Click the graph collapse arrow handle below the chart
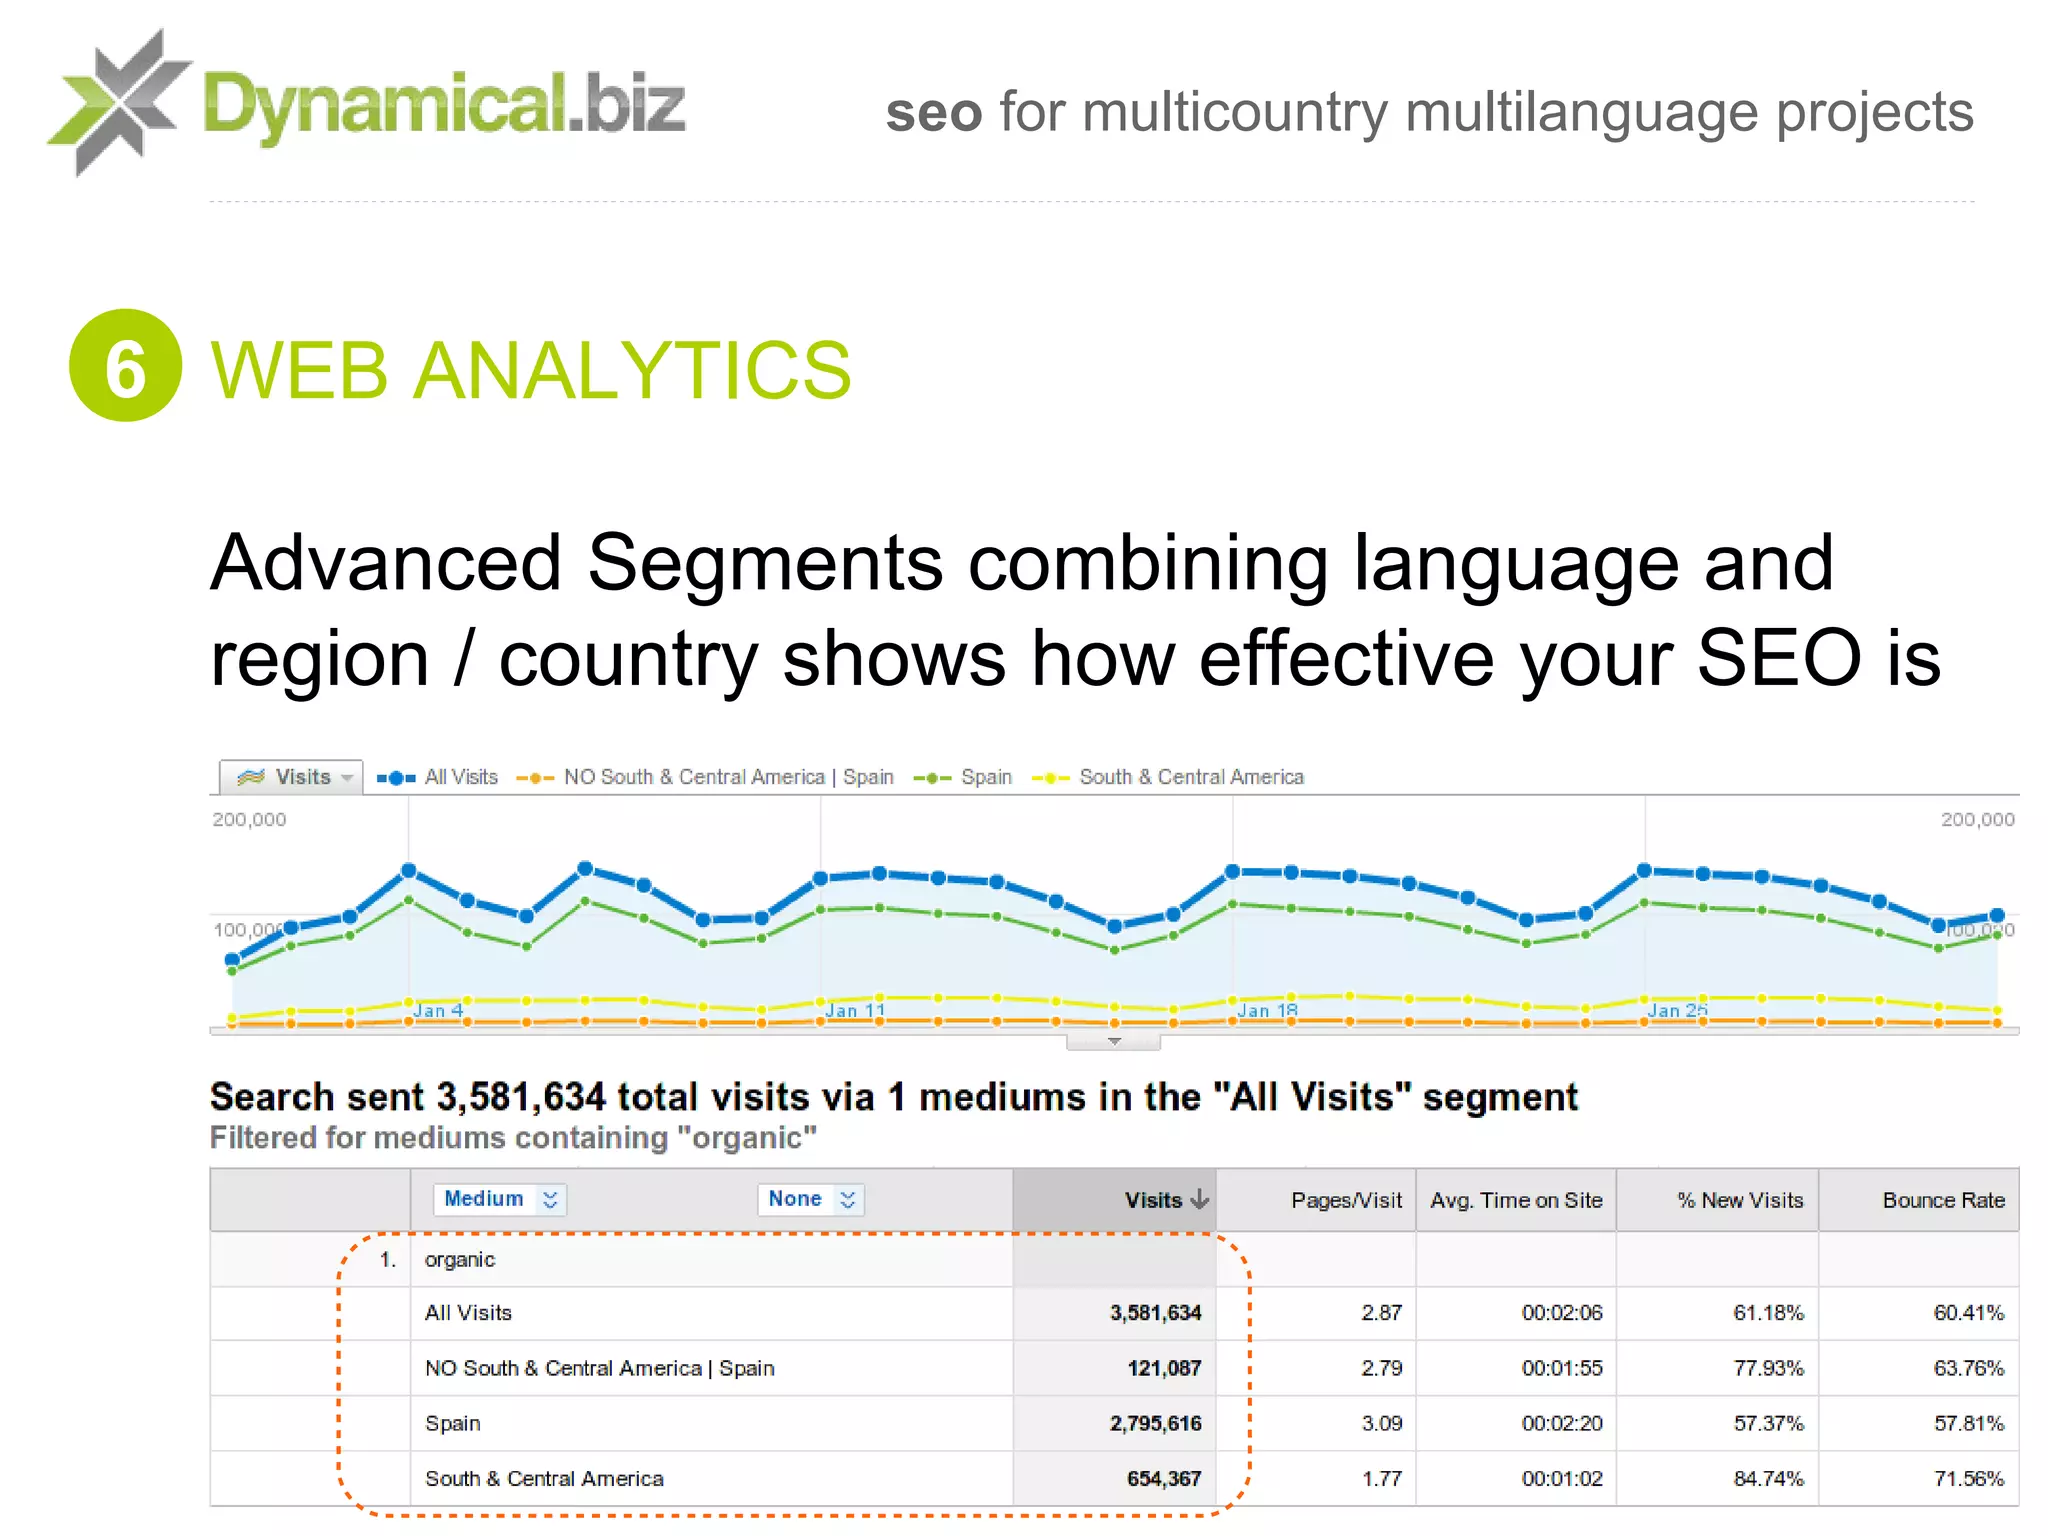Image resolution: width=2048 pixels, height=1536 pixels. 1114,1042
